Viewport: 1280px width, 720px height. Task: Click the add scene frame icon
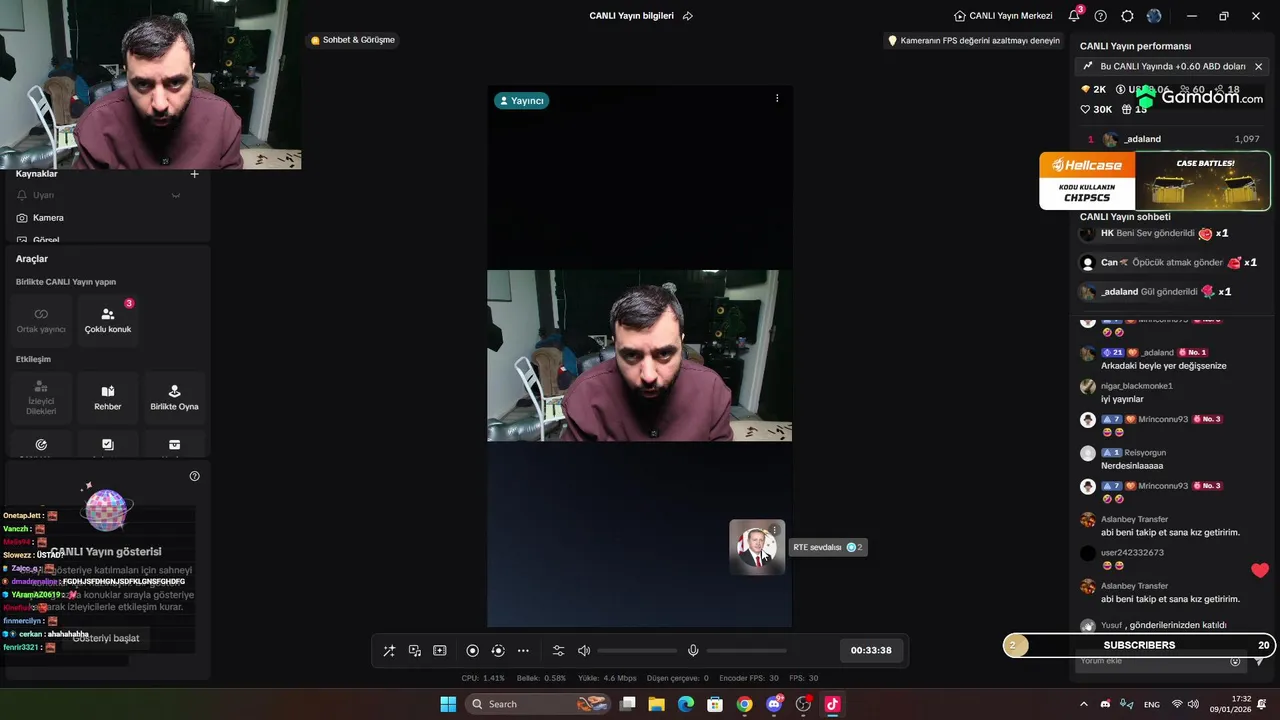439,650
